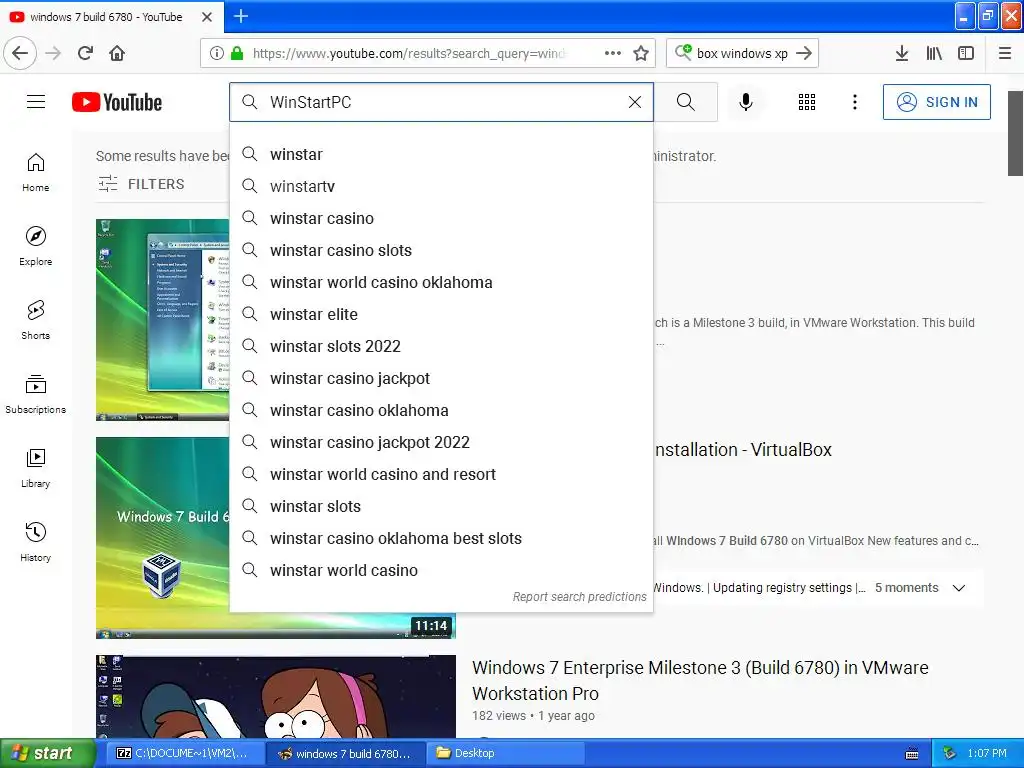Pick "winstar casino oklahoma best slots" suggestion

click(441, 538)
